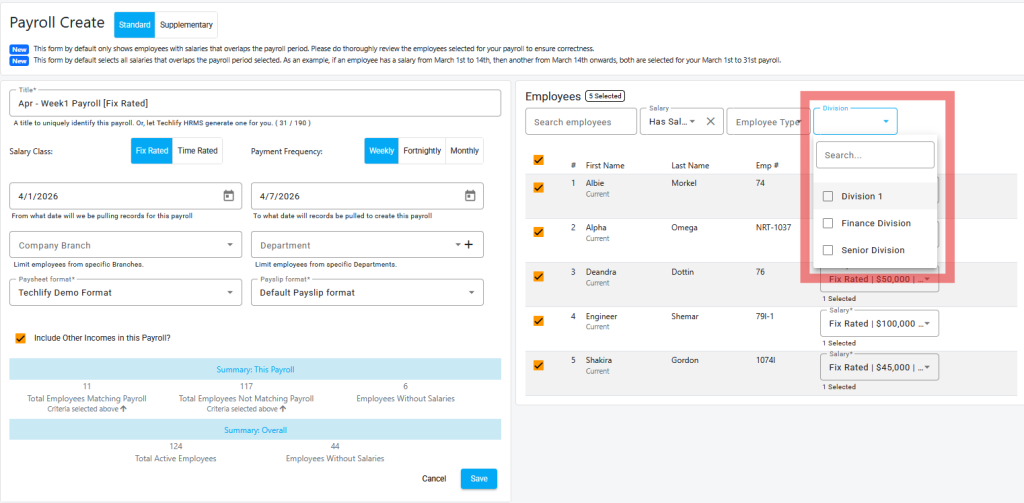
Task: Select the Time Rated salary class
Action: 197,150
